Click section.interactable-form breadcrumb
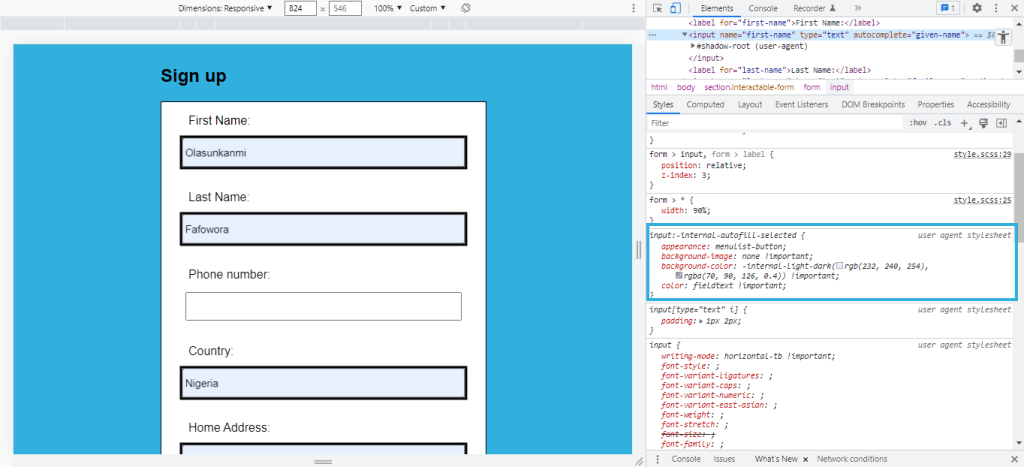 [x=748, y=87]
